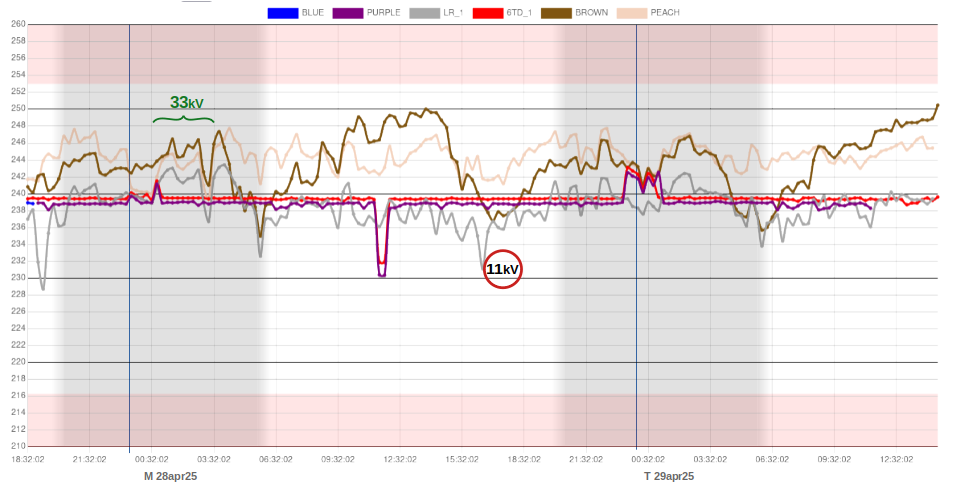Click the first 21:32:02 time tick
The width and height of the screenshot is (958, 494).
click(90, 459)
